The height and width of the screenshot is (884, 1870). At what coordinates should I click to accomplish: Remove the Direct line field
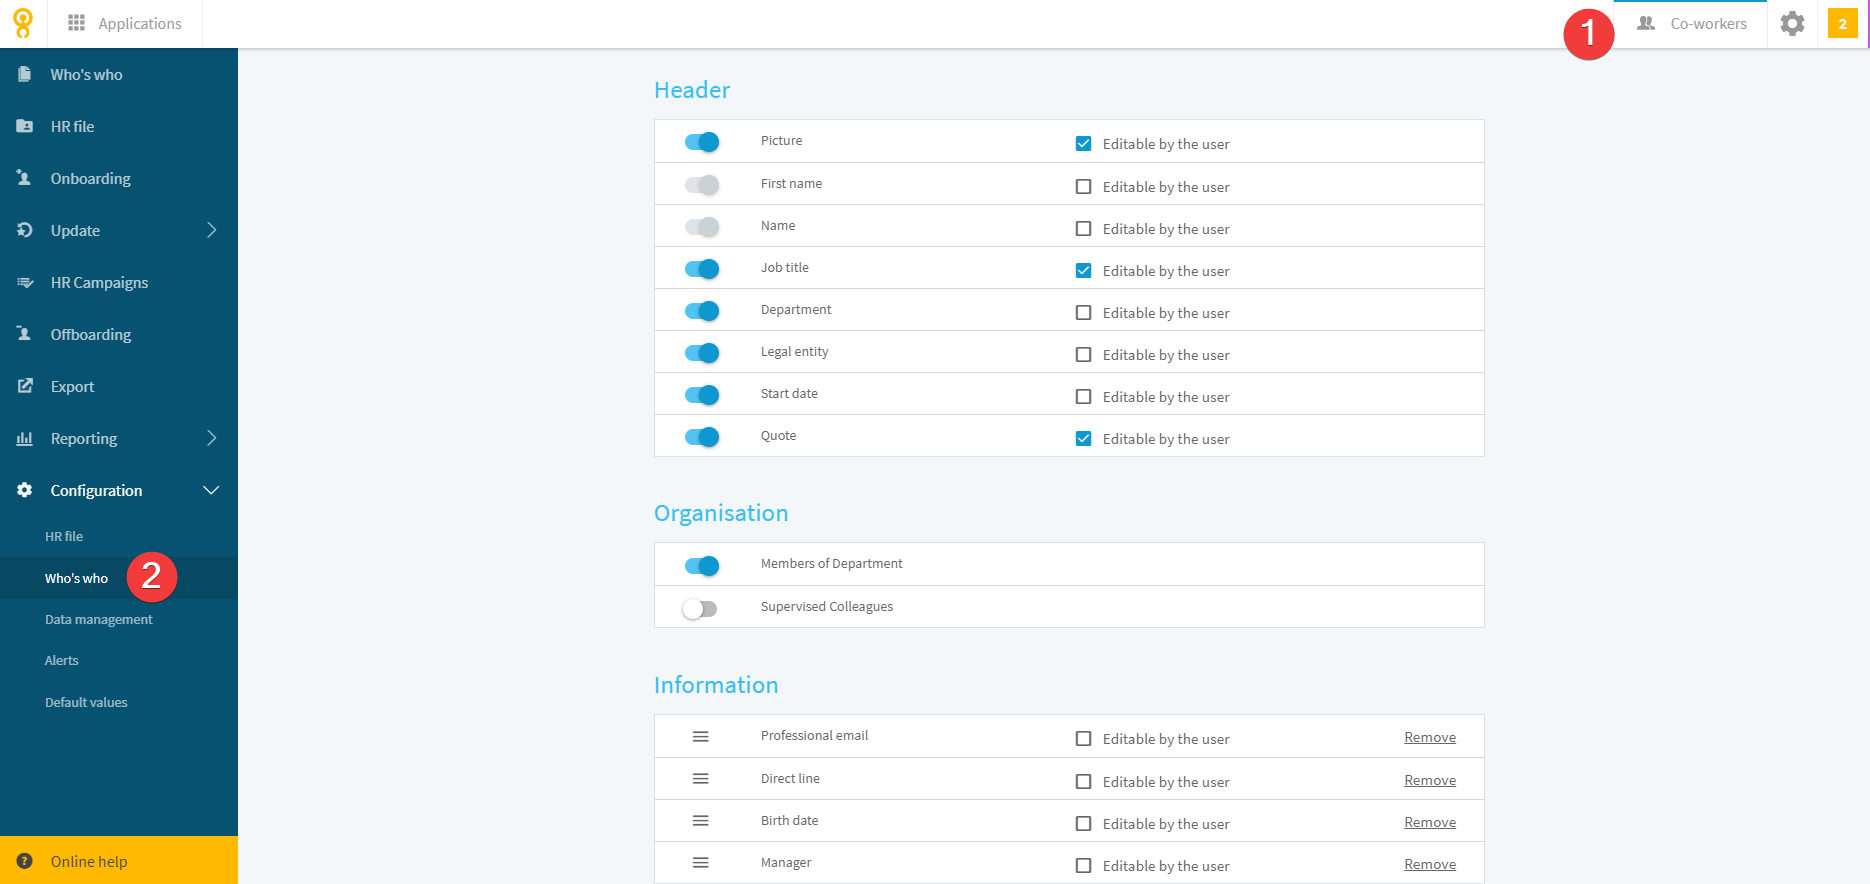point(1430,780)
